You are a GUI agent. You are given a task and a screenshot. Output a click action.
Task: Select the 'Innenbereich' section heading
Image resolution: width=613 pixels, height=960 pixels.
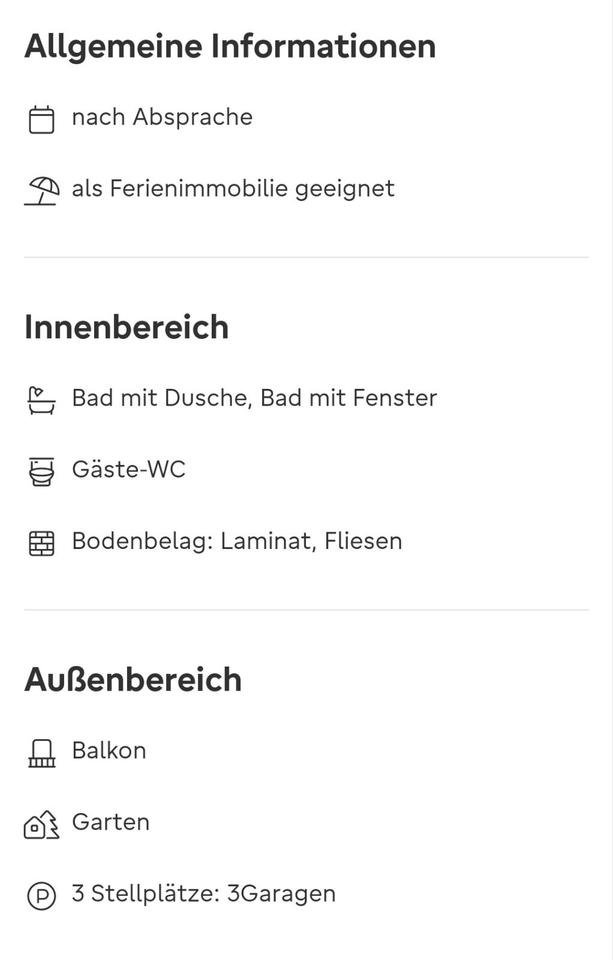(x=127, y=327)
